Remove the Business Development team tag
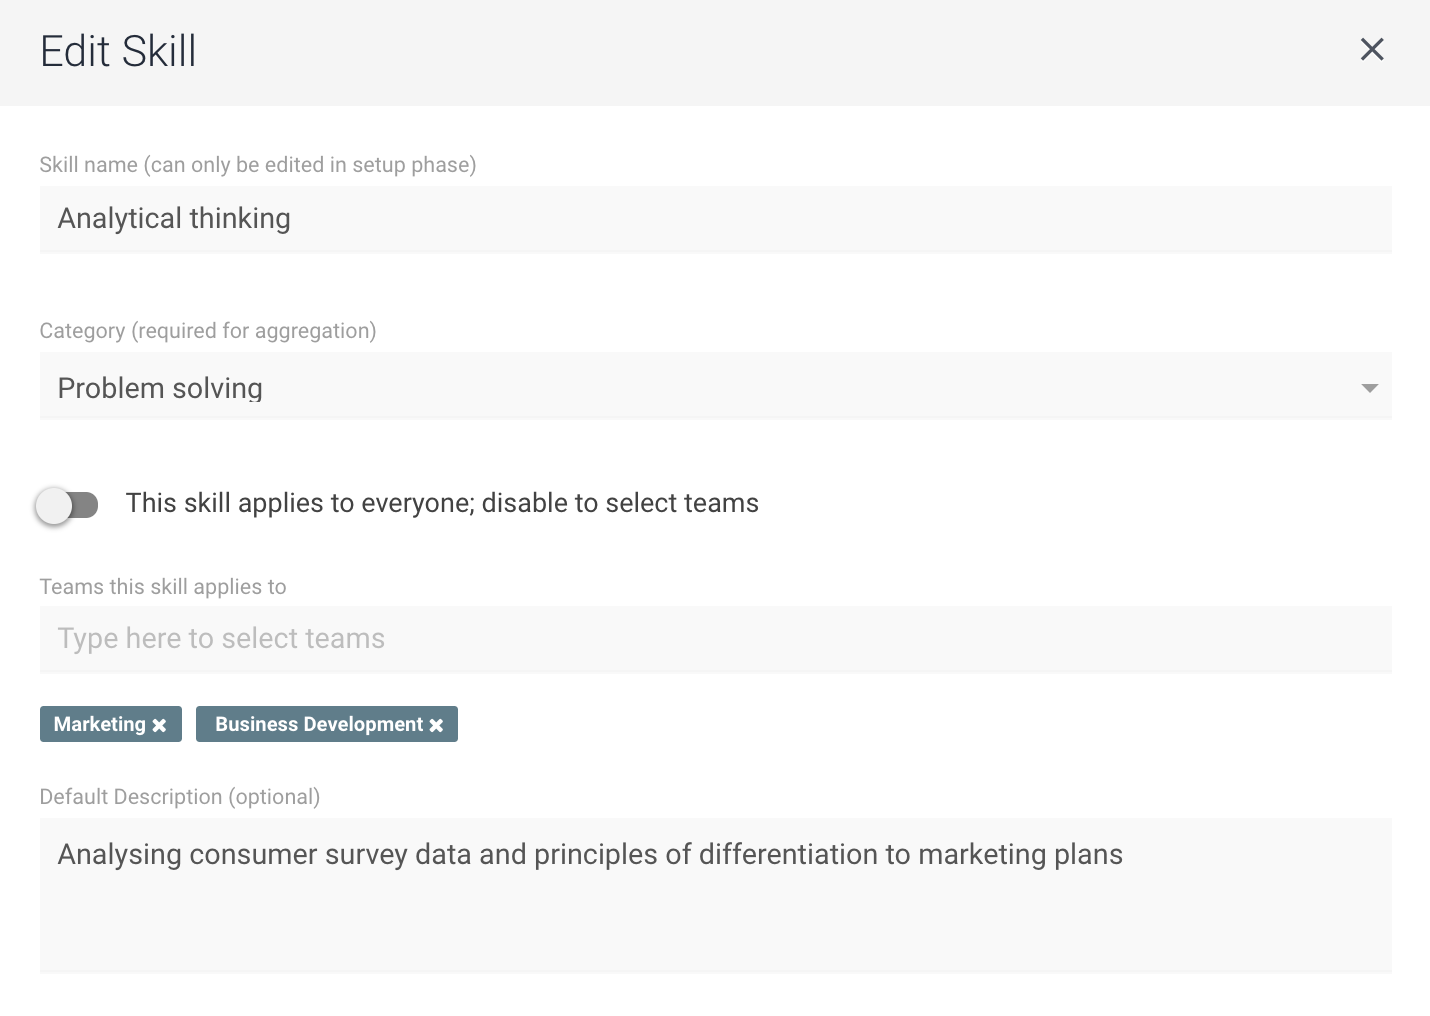1430x1016 pixels. click(436, 726)
